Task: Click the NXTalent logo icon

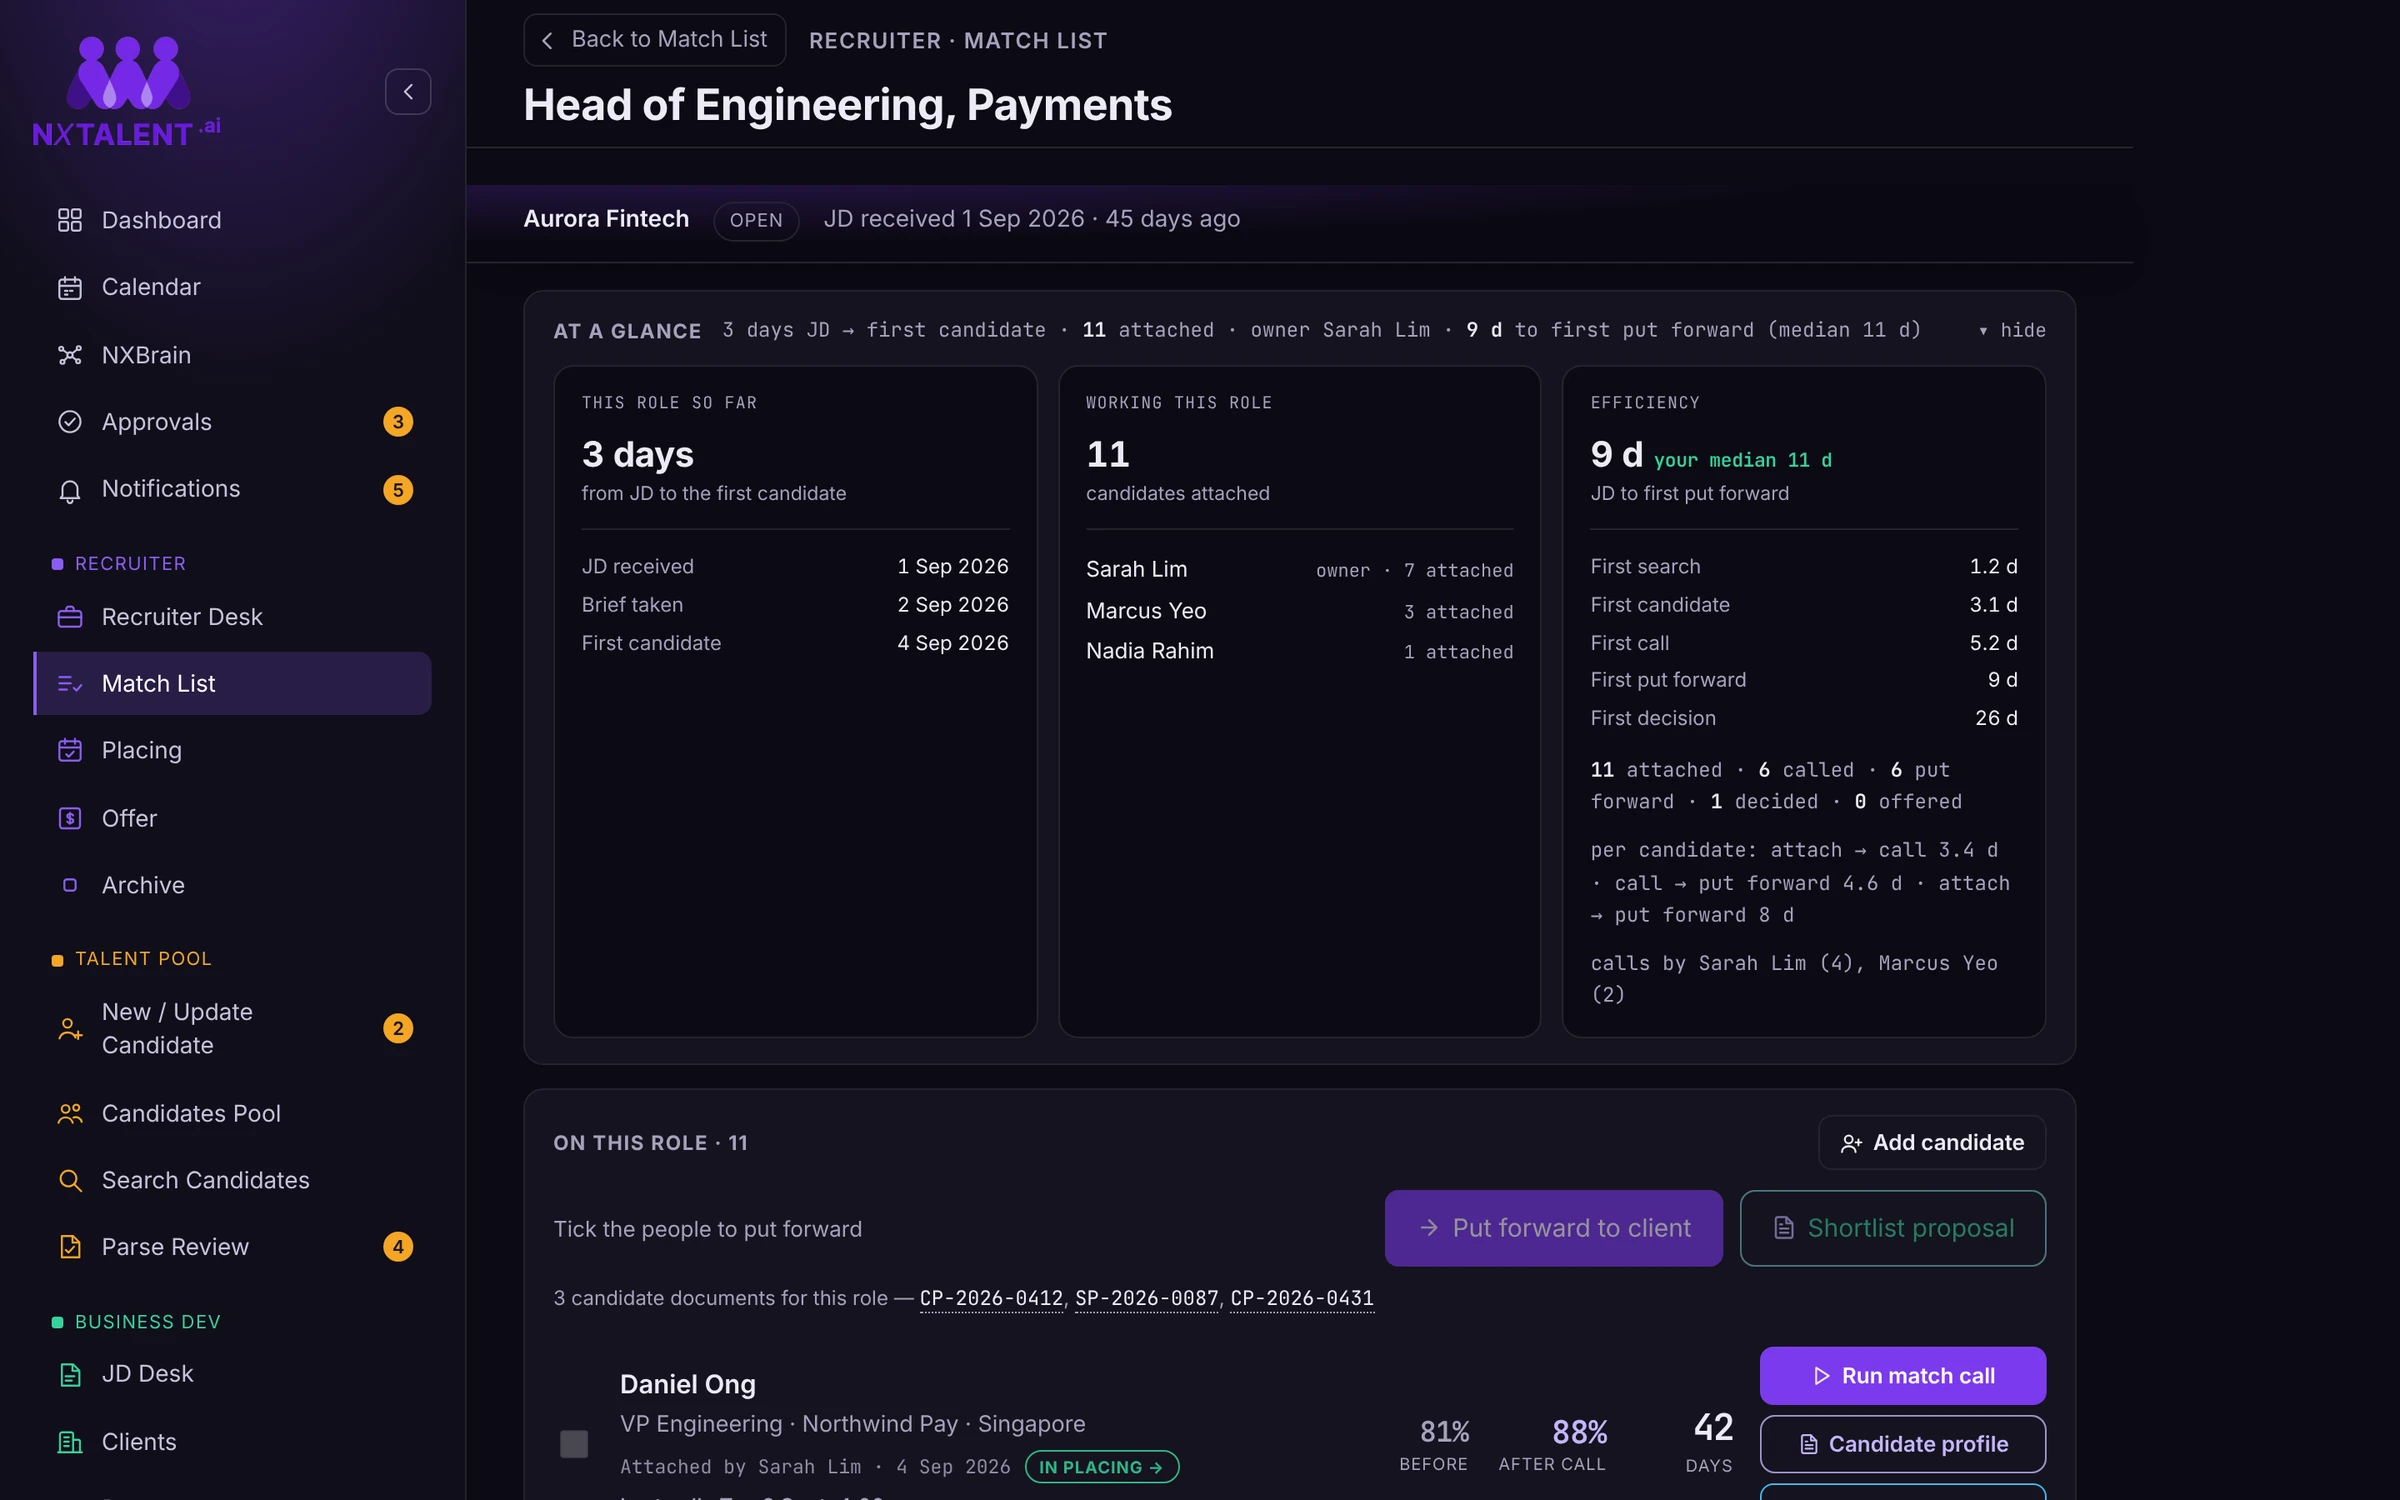Action: click(x=127, y=73)
